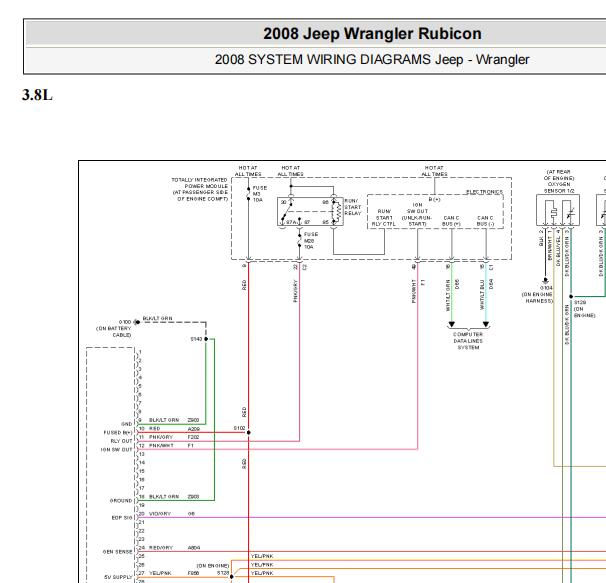Screen dimensions: 606x583
Task: Click the "COMPUTER DATA LINES SYSTEM" label
Action: (x=468, y=341)
